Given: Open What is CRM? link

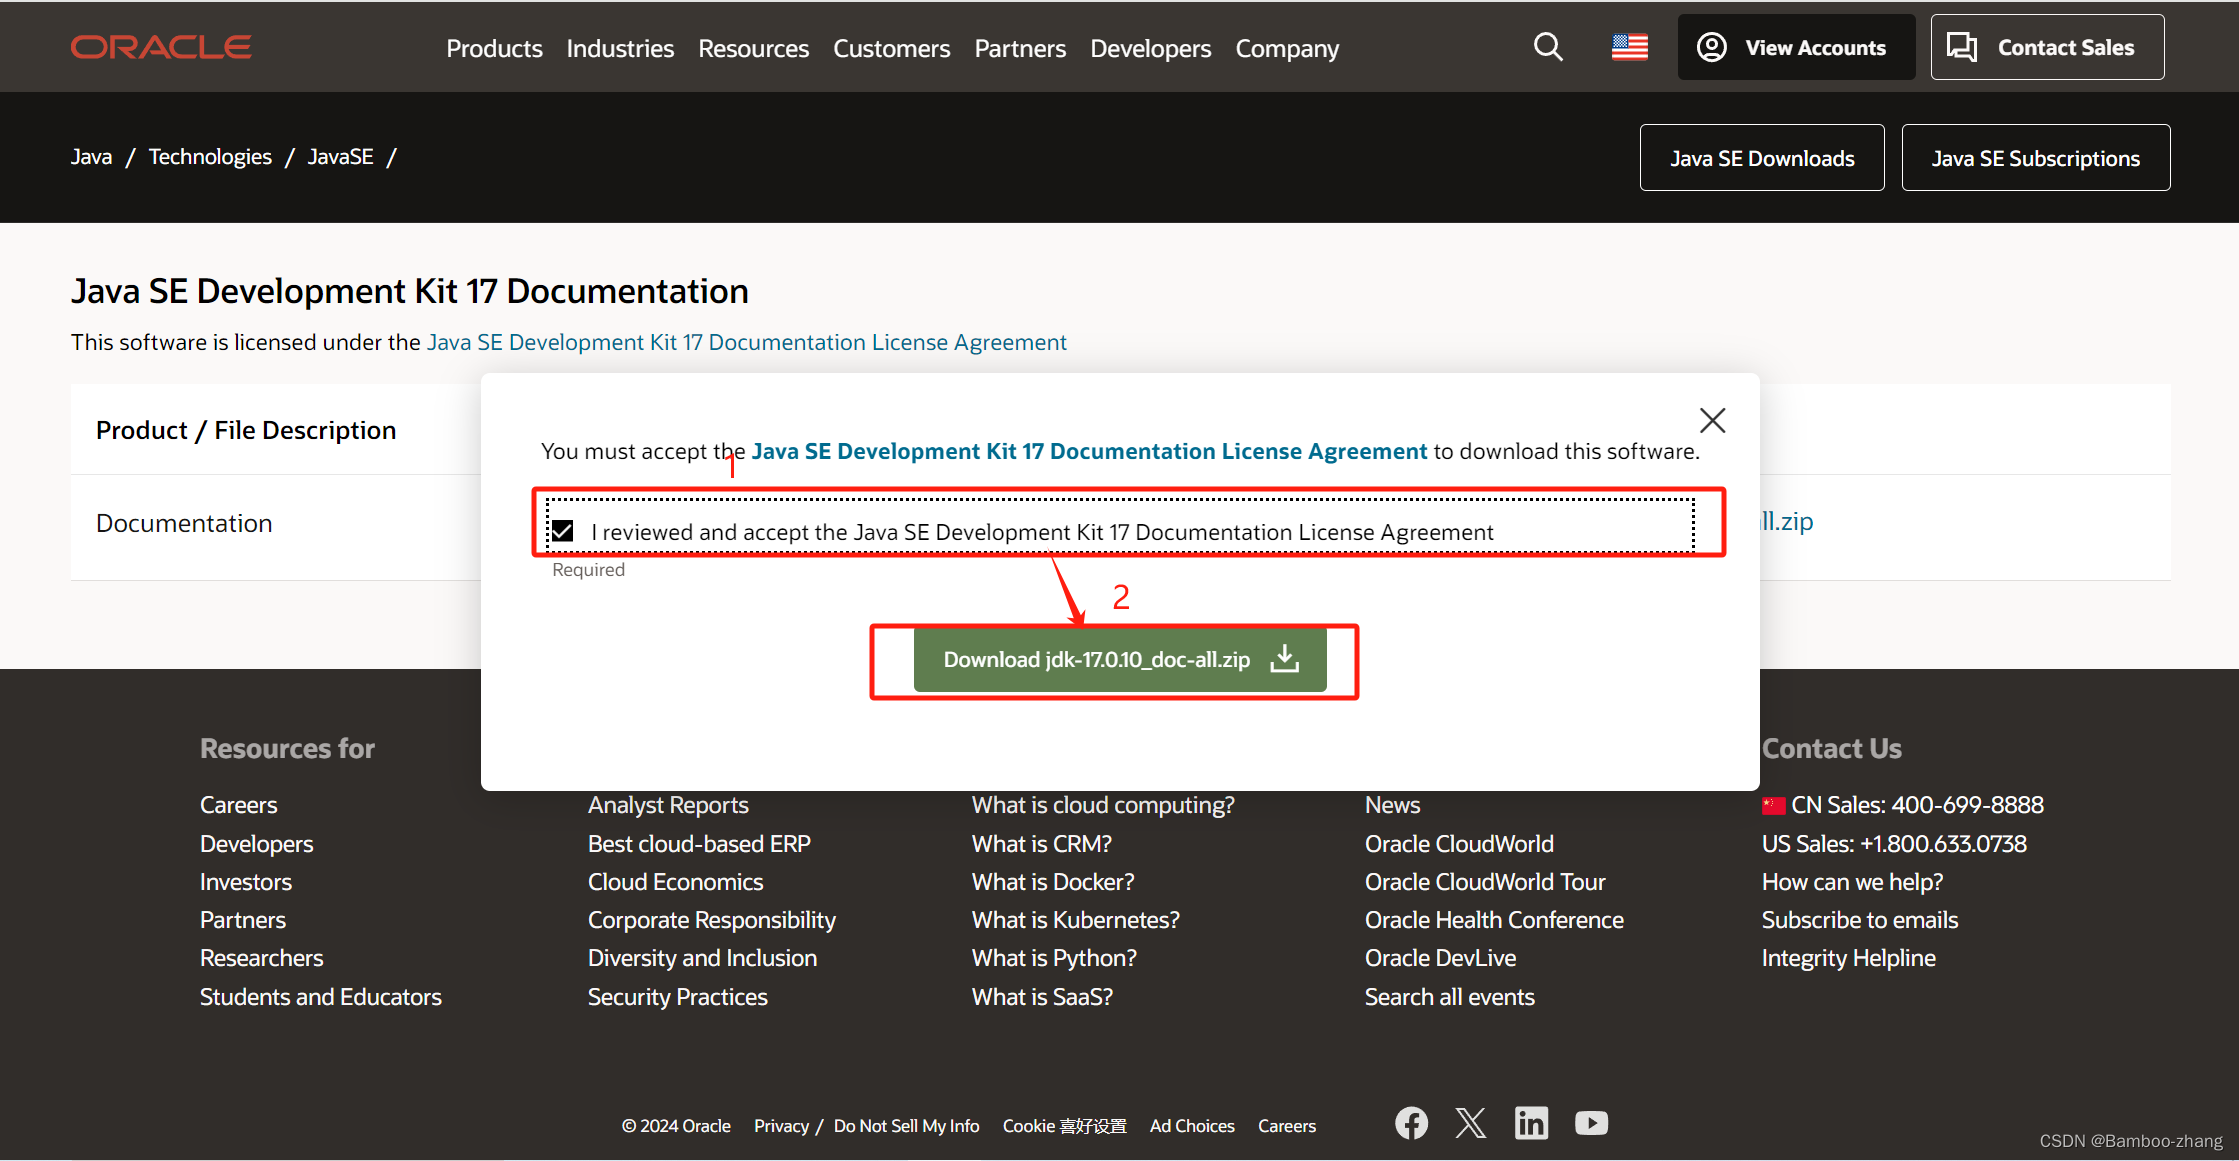Looking at the screenshot, I should click(x=1042, y=844).
